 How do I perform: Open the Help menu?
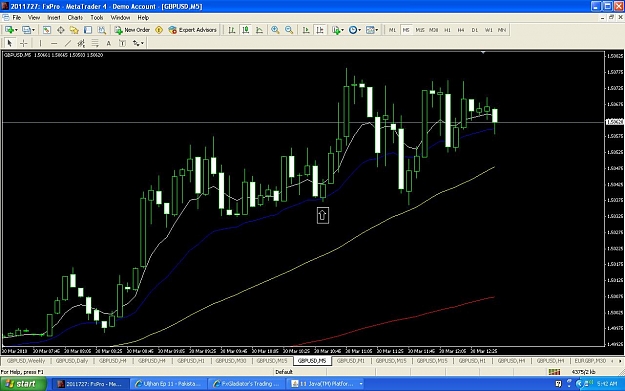click(x=143, y=18)
